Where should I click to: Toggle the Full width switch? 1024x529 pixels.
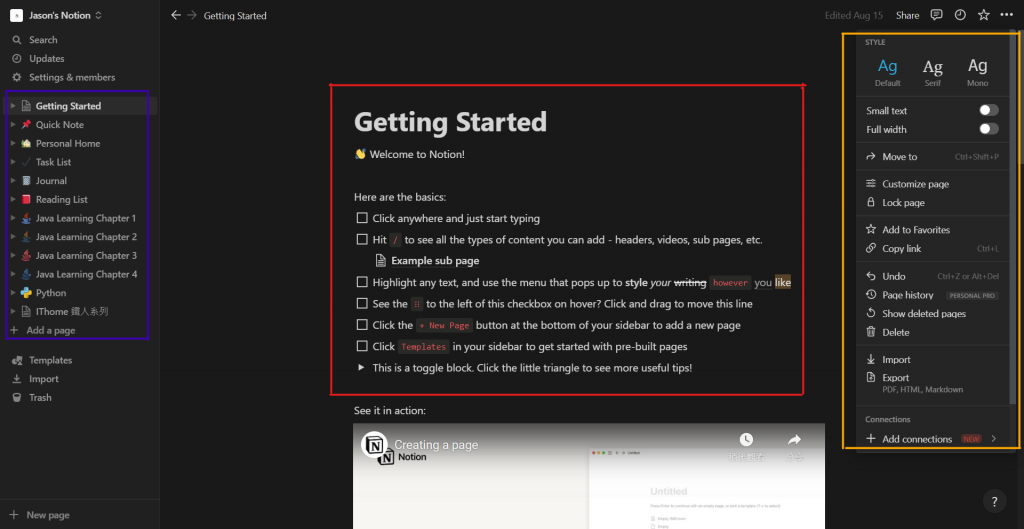point(989,129)
